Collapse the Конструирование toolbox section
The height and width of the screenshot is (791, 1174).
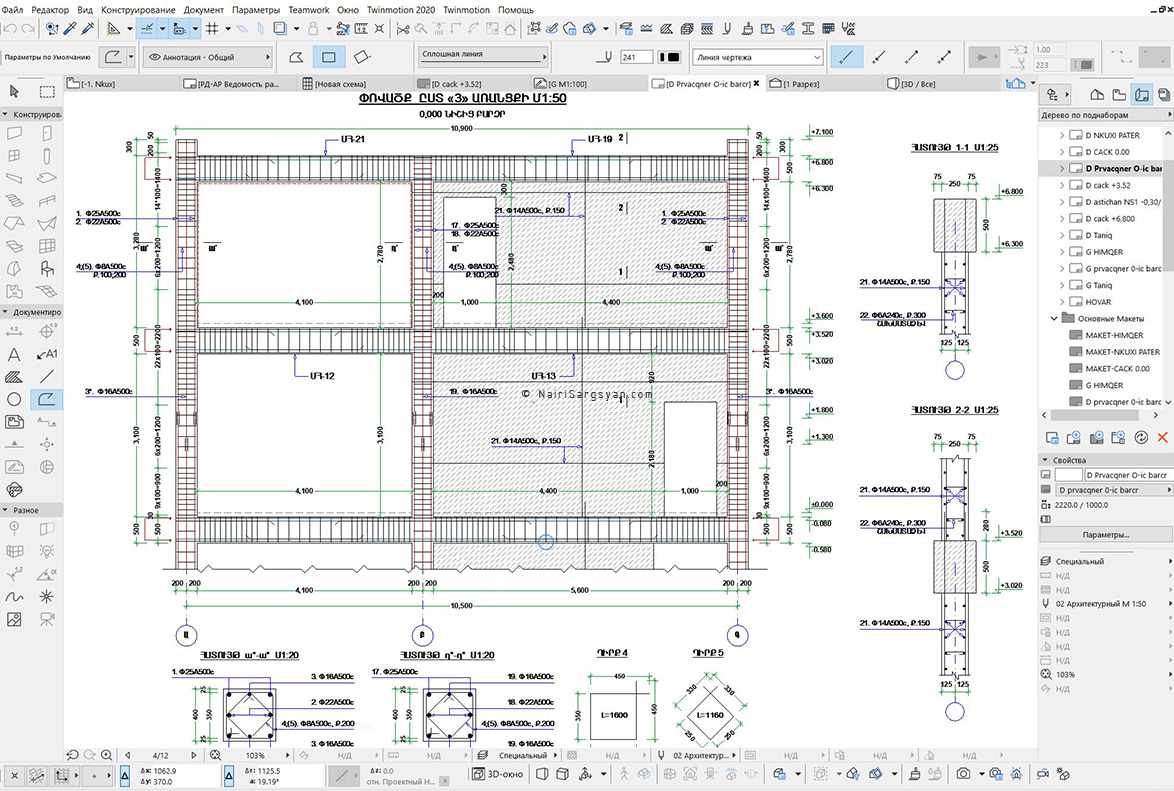pos(5,115)
